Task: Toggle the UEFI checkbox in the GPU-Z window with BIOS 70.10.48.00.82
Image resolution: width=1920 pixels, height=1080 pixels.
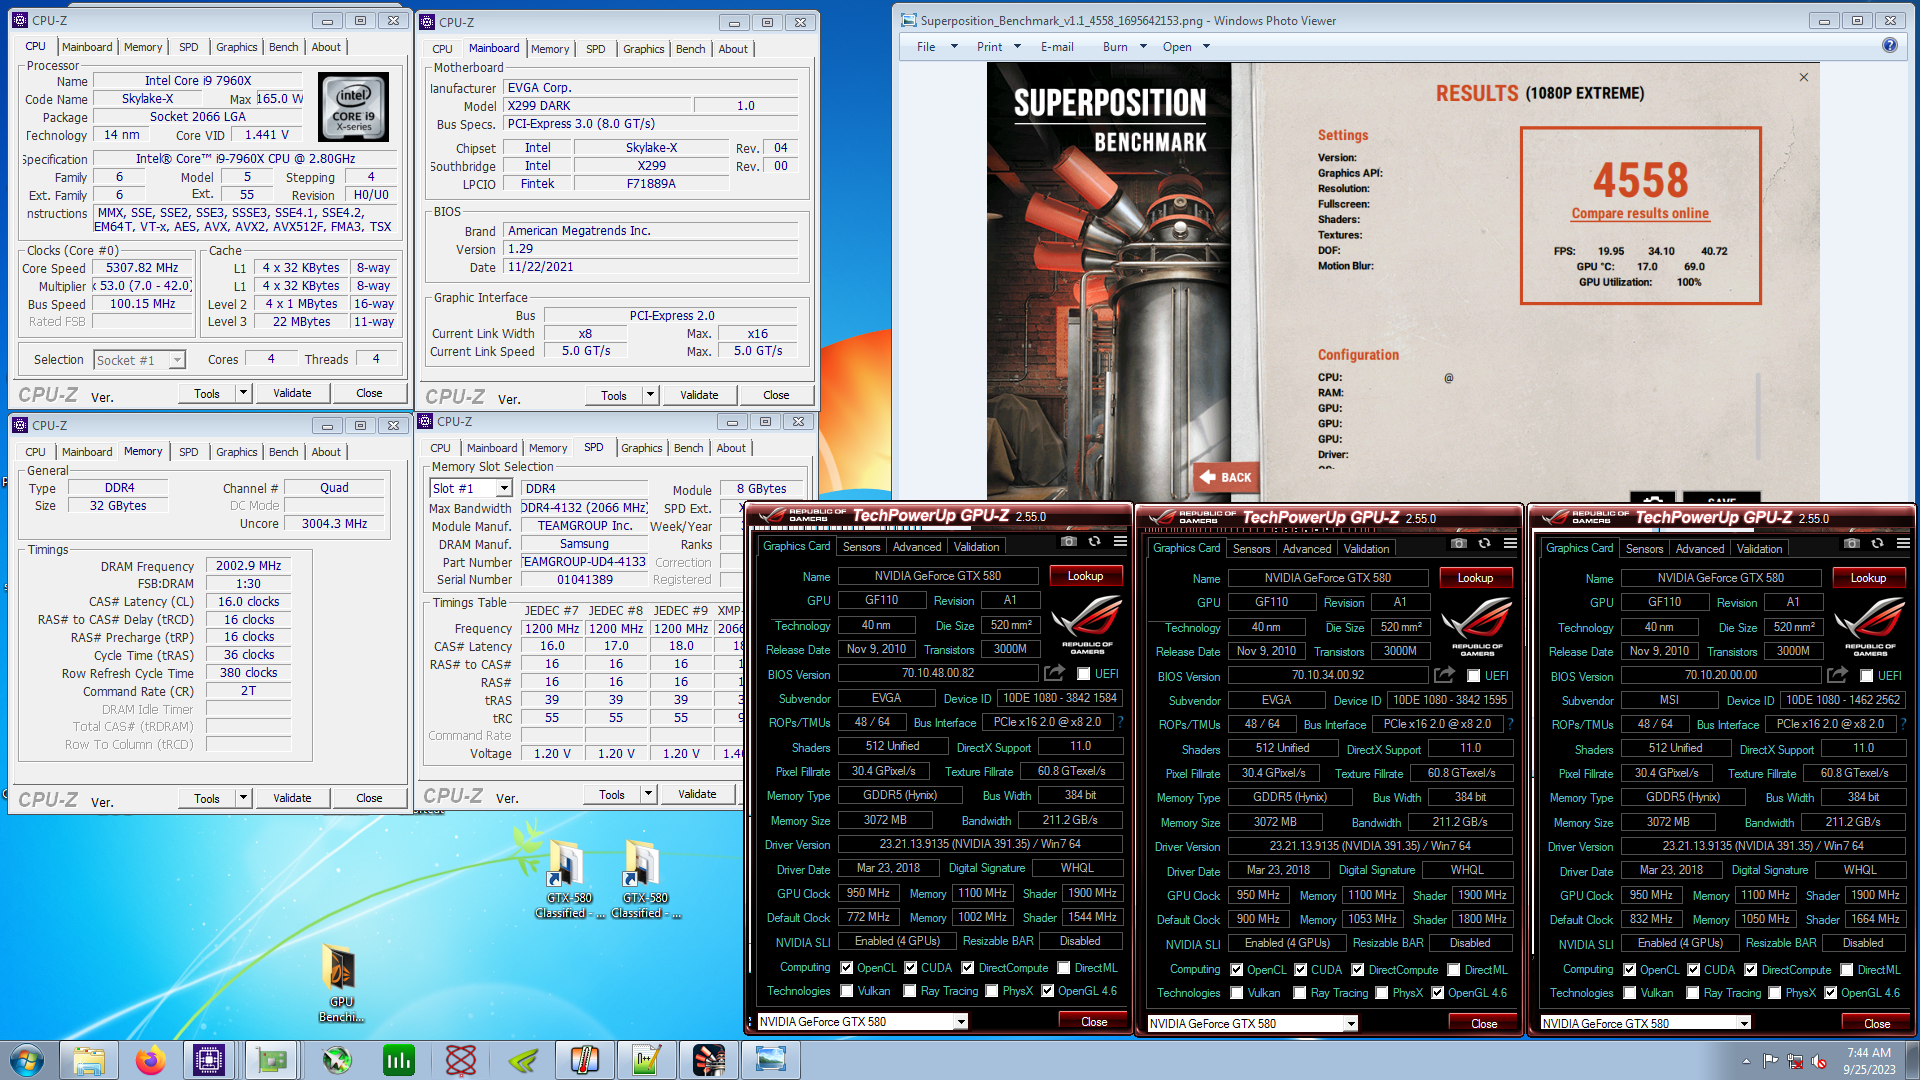Action: click(x=1083, y=674)
